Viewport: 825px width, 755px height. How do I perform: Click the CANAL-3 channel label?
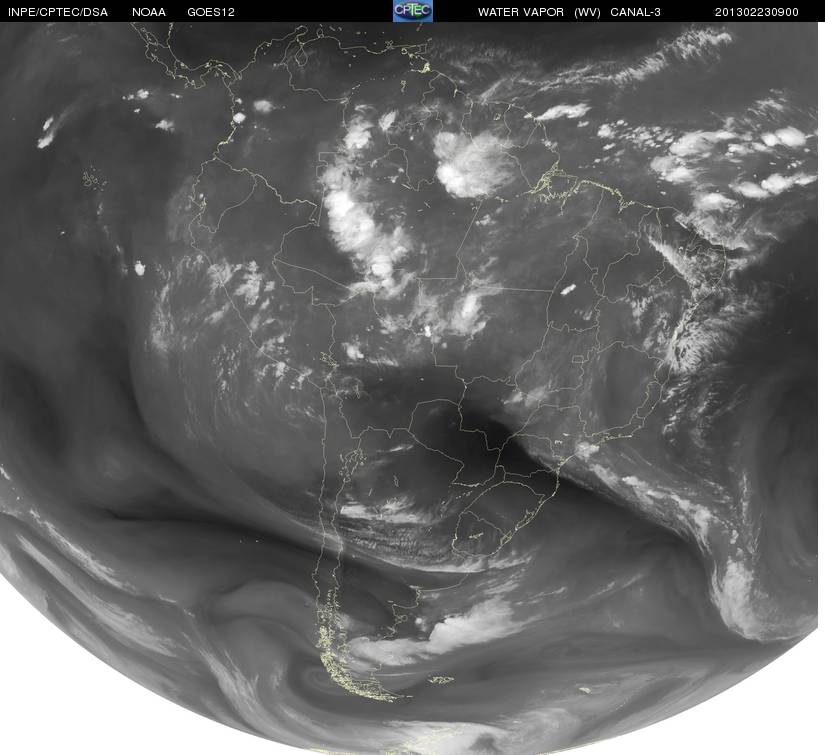tap(635, 12)
